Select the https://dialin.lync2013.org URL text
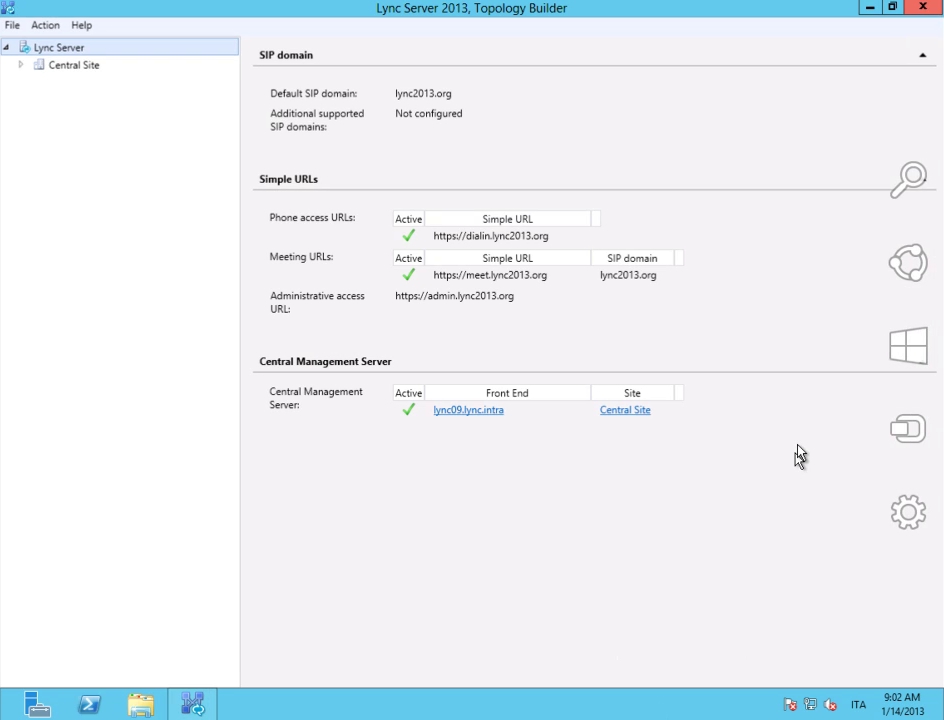Viewport: 944px width, 720px height. tap(491, 236)
